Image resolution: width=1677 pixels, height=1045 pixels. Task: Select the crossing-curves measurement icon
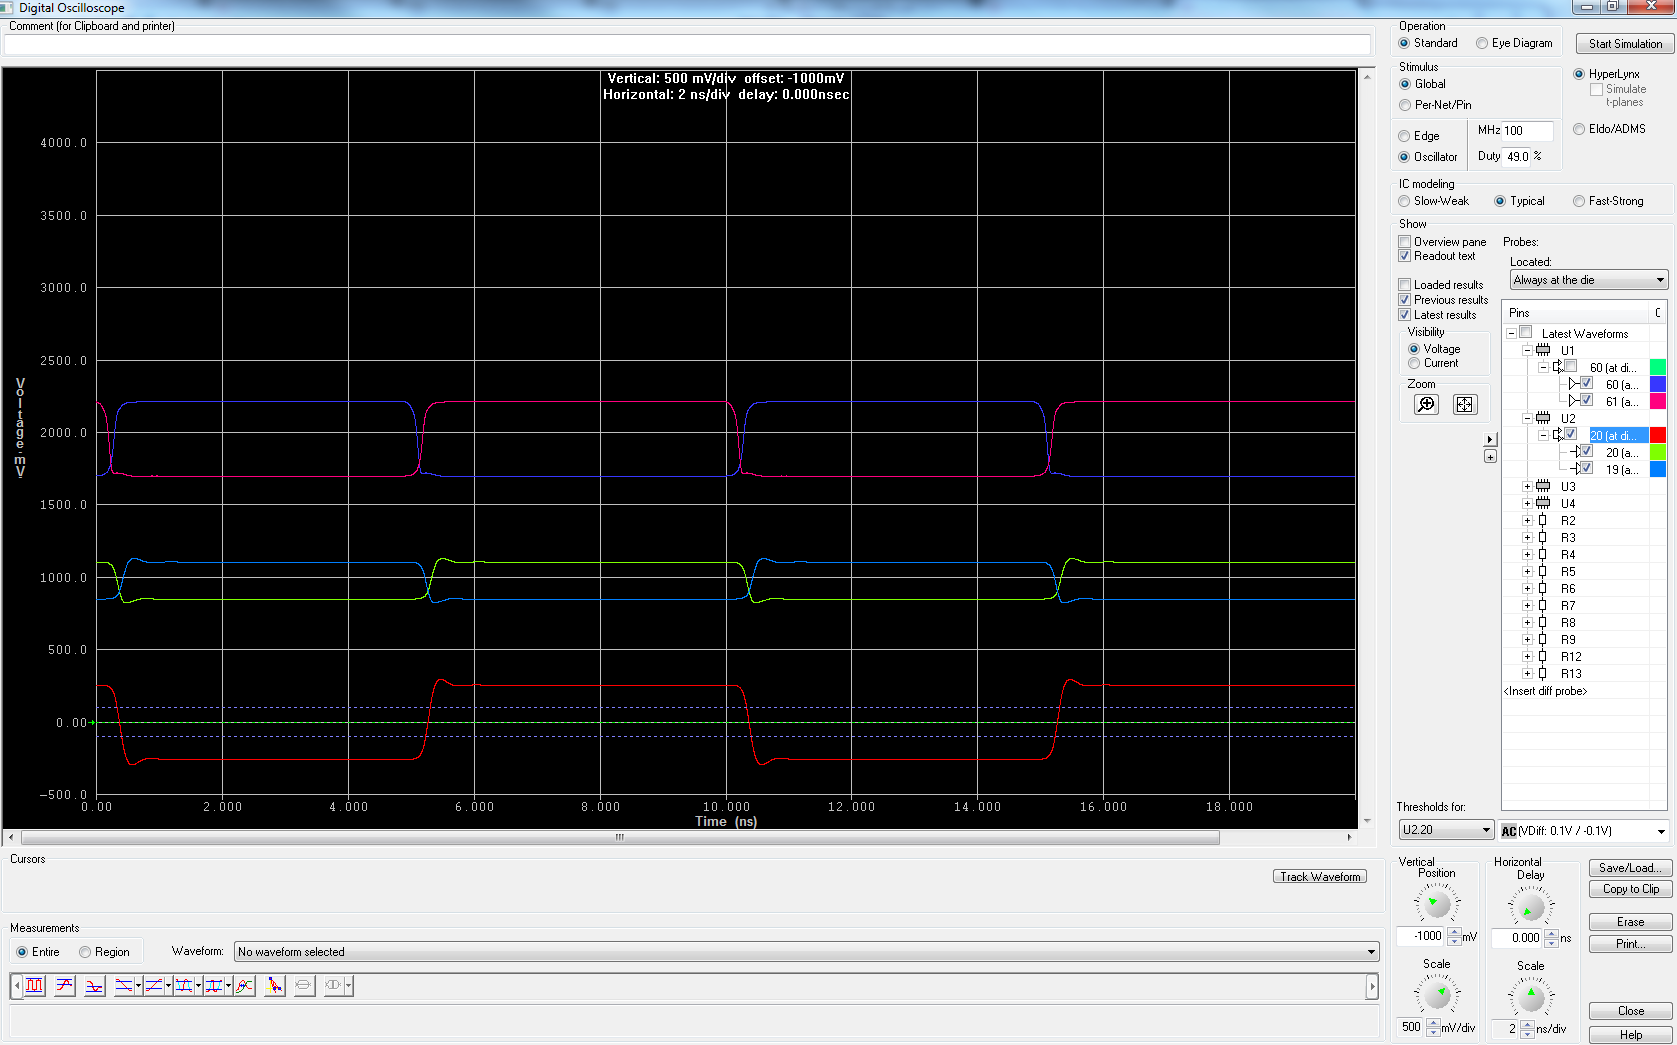(x=244, y=986)
